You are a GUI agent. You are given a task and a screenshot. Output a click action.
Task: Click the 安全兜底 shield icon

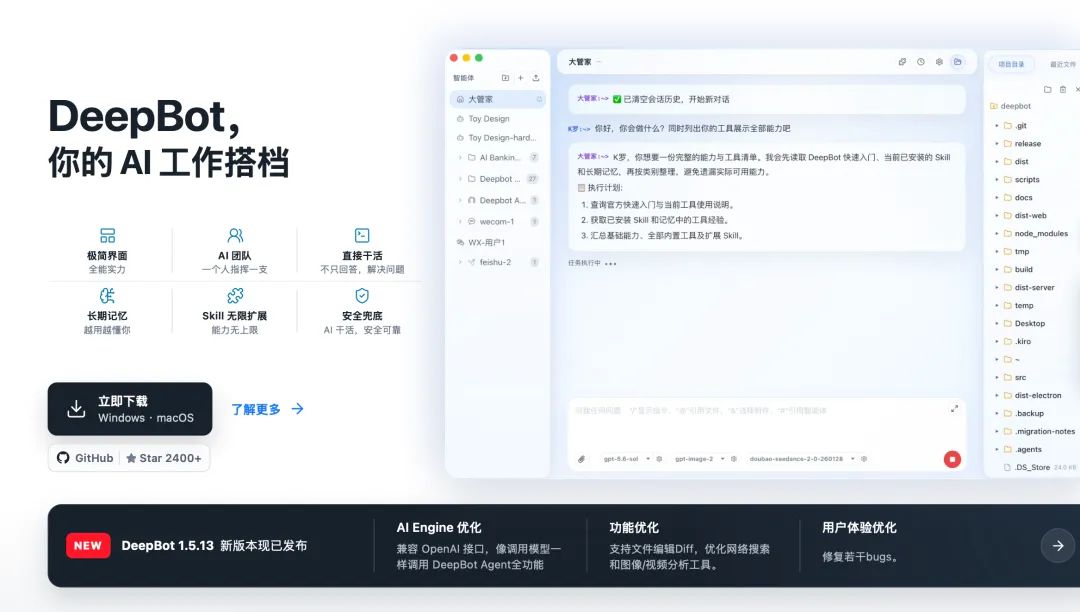pos(362,296)
